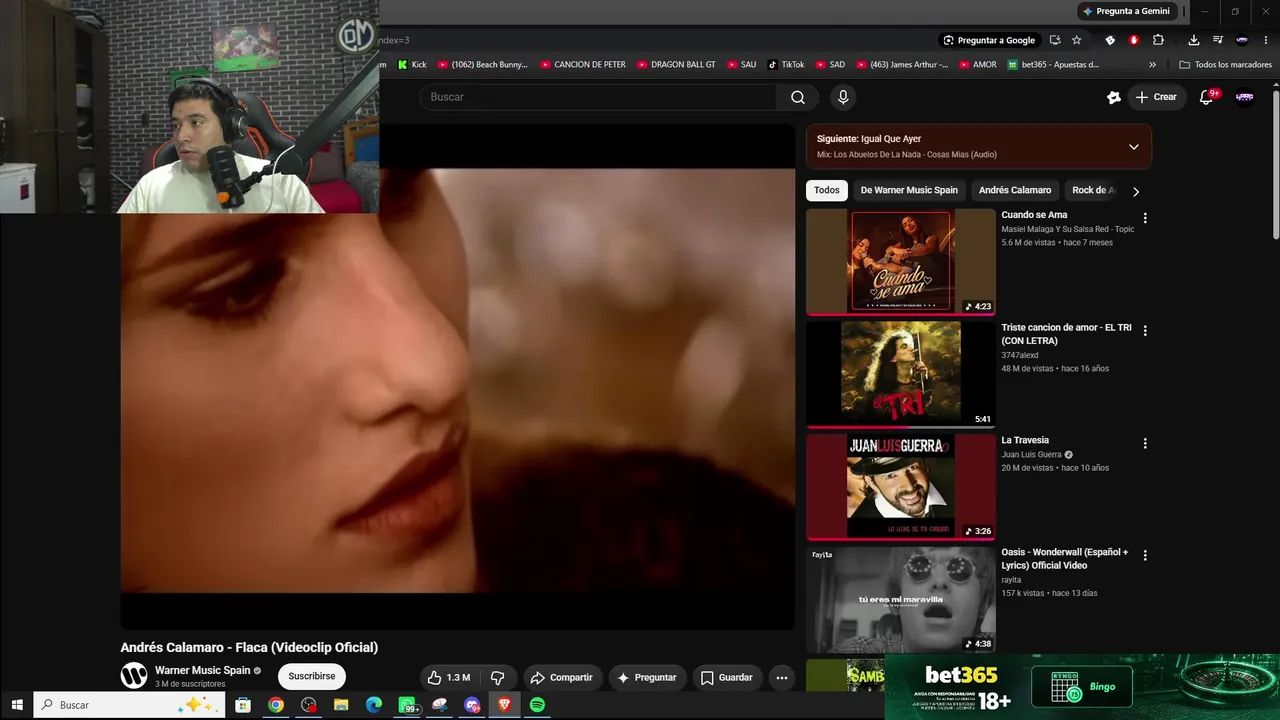1280x720 pixels.
Task: Open Microsoft Edge from the taskbar
Action: 374,705
